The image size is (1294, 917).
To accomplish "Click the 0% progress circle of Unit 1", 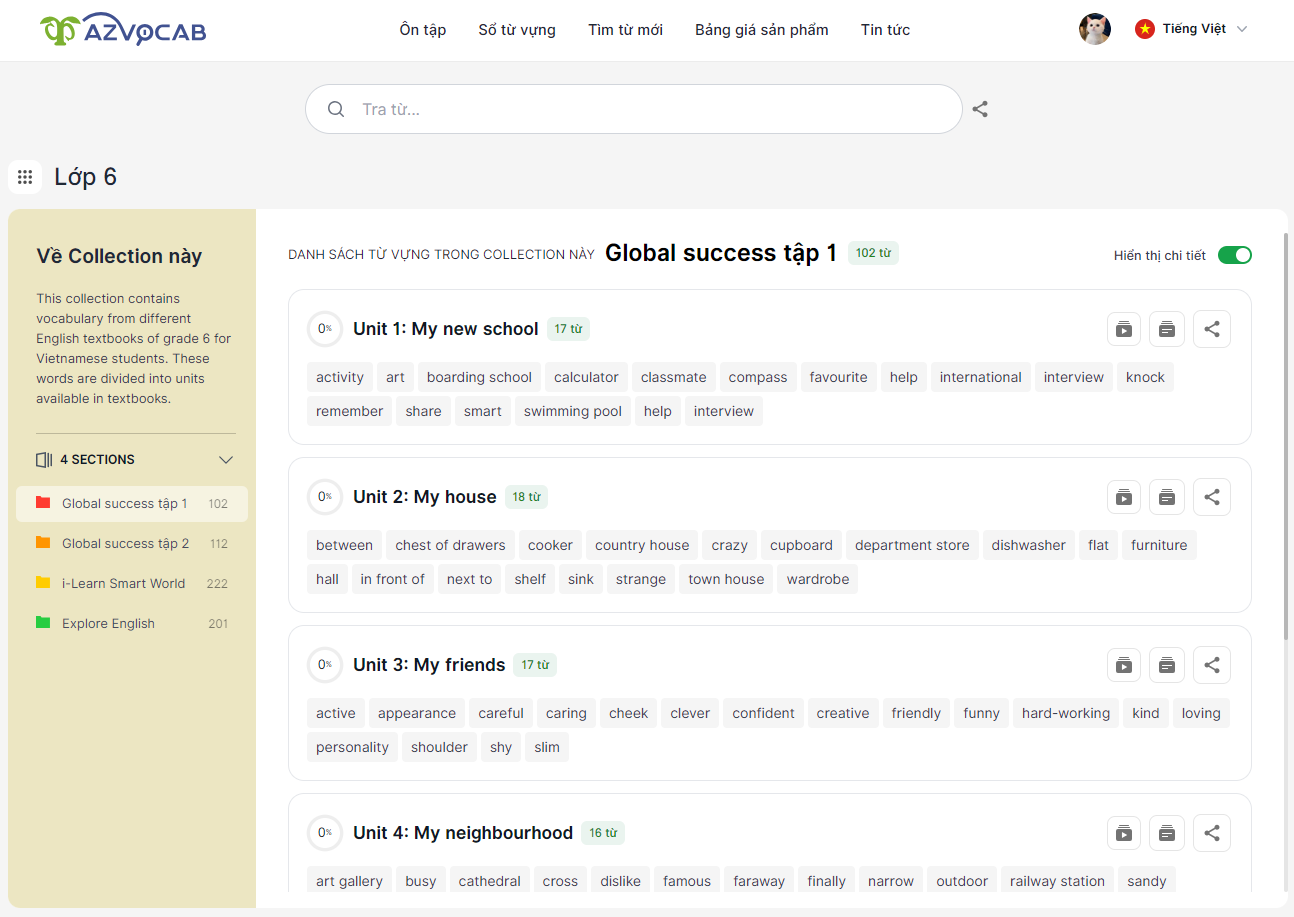I will pos(325,329).
